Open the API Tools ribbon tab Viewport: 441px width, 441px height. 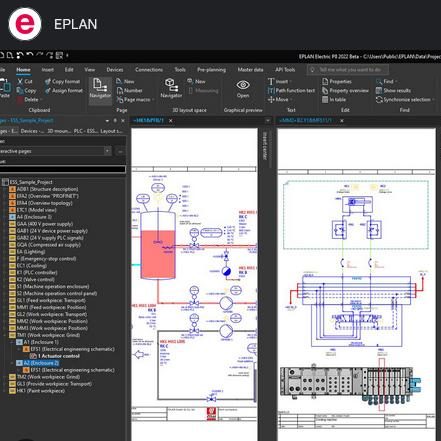(x=285, y=70)
